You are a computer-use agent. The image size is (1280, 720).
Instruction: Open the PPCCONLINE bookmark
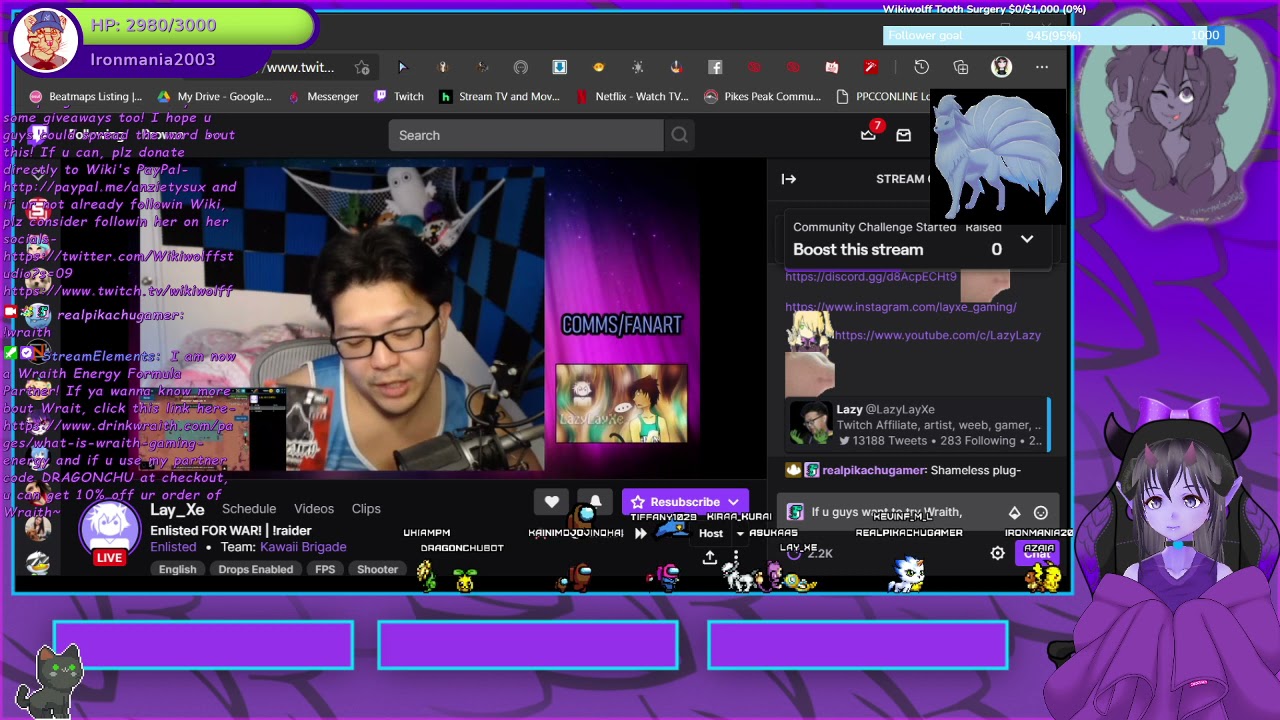point(882,97)
